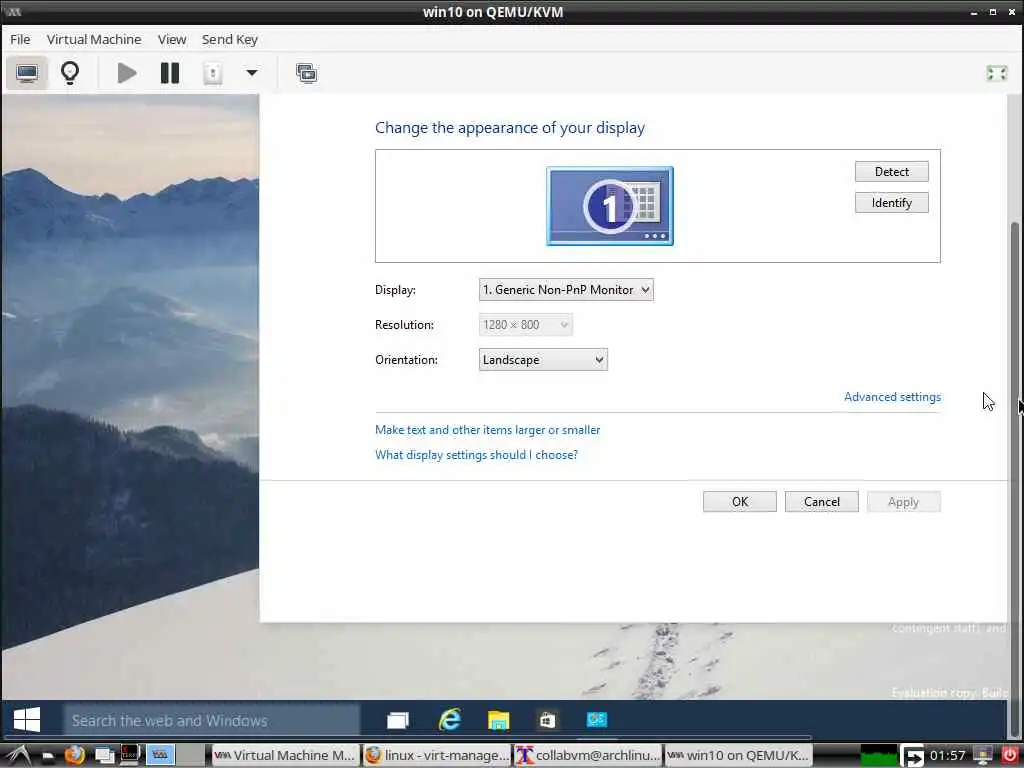Click the host network monitor tray icon

(x=983, y=756)
